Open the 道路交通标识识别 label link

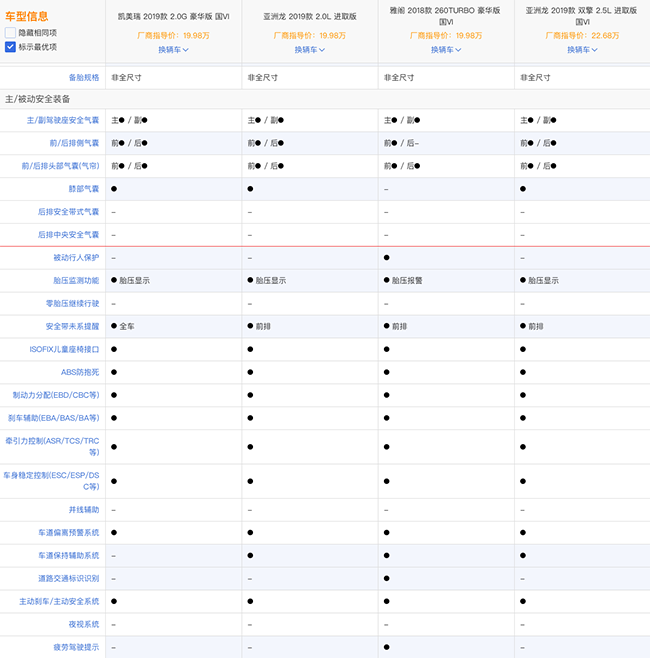68,579
